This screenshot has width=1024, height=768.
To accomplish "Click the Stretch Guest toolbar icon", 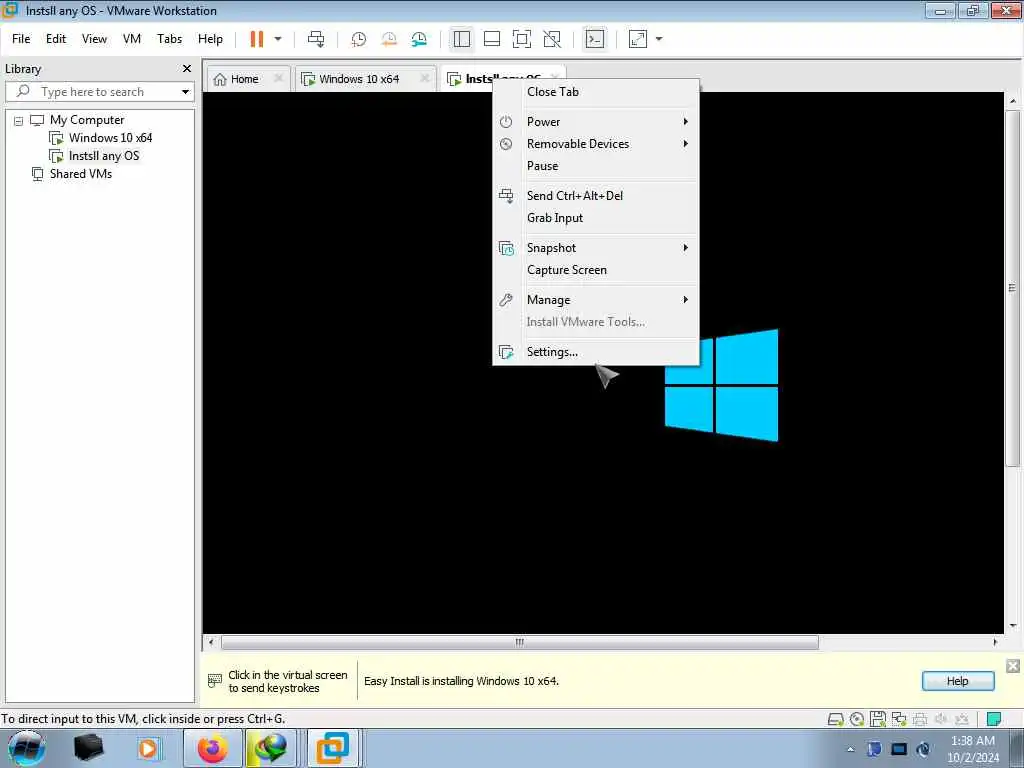I will (x=638, y=39).
